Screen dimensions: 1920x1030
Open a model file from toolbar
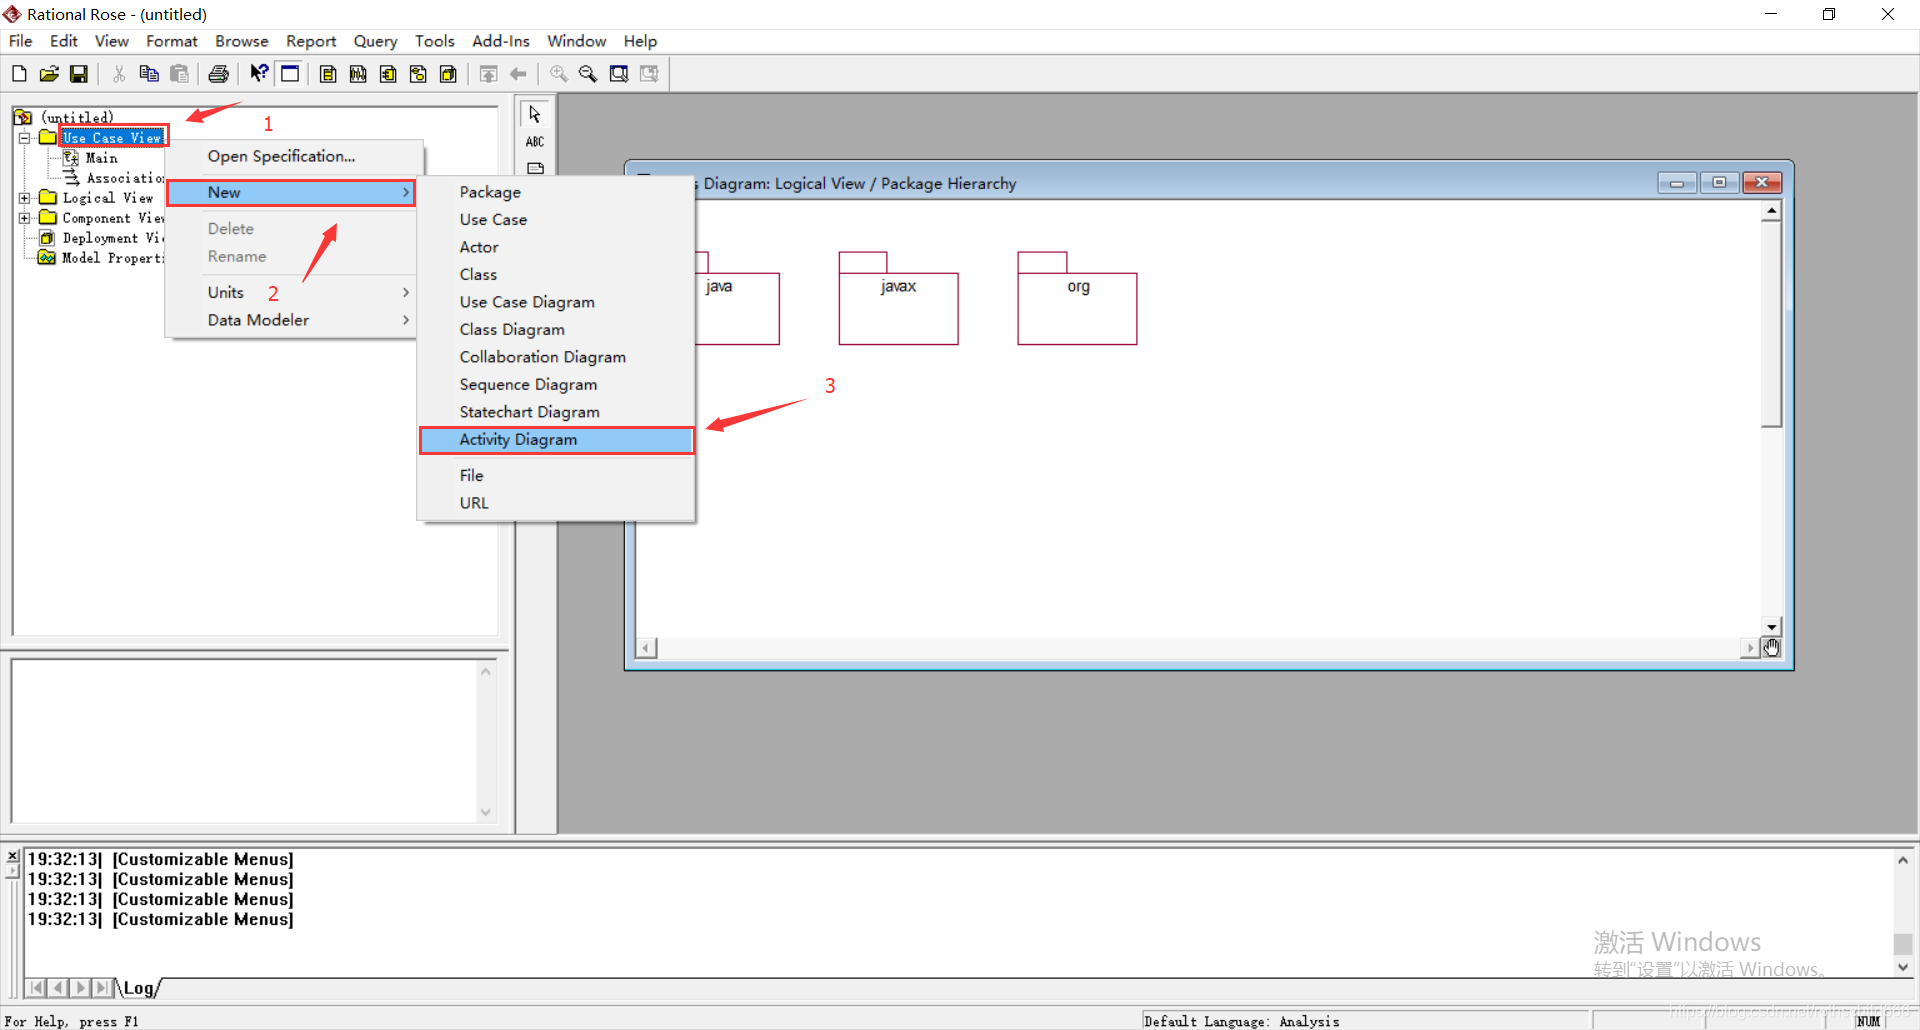(x=49, y=74)
